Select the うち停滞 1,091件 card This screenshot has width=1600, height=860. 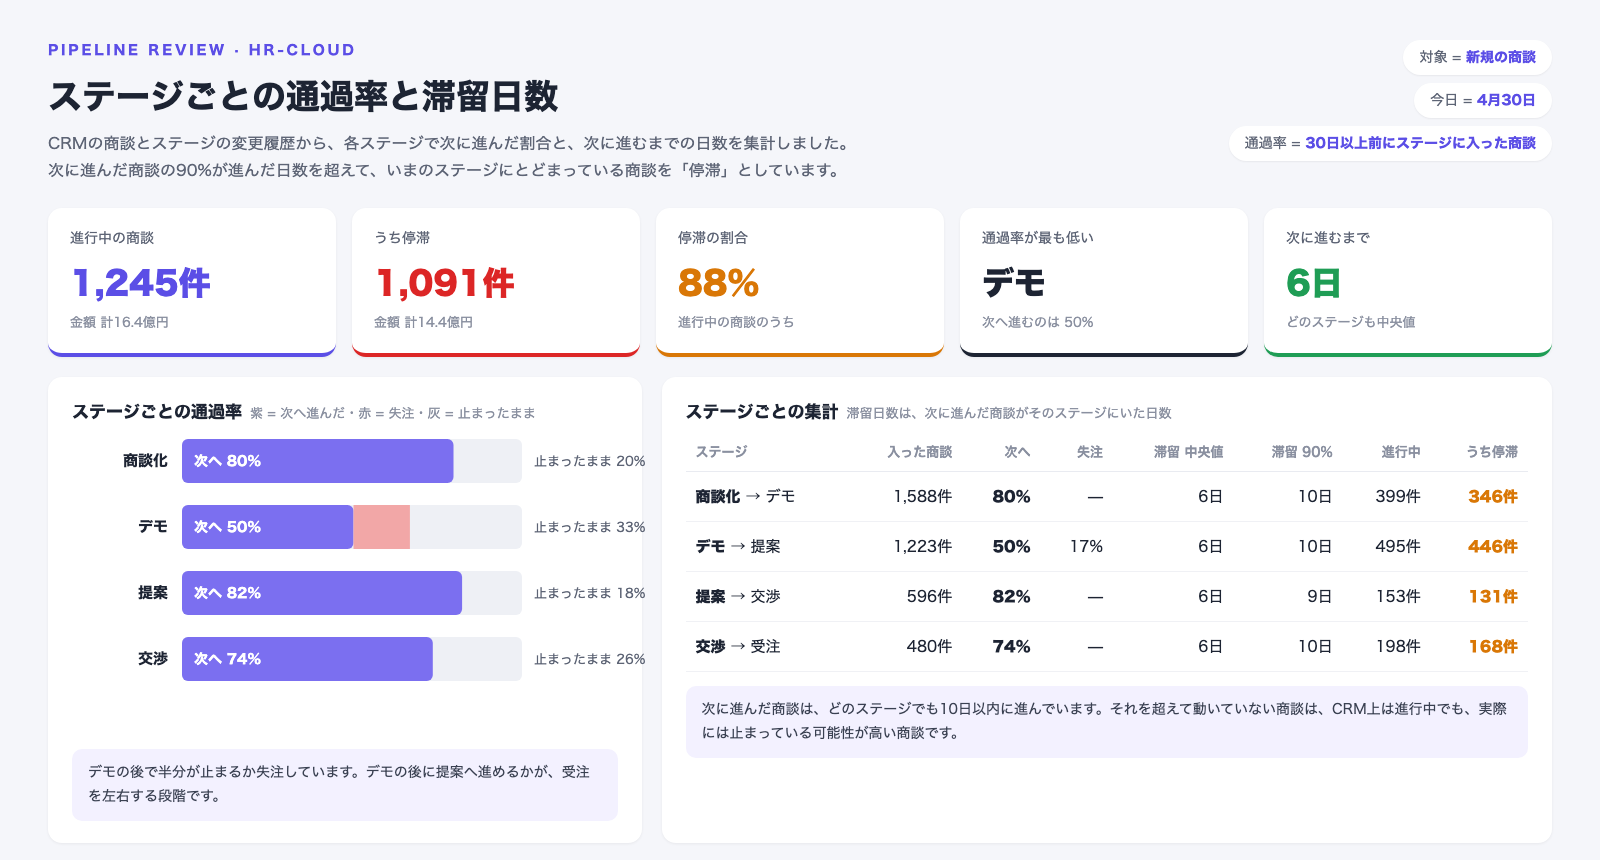[496, 282]
